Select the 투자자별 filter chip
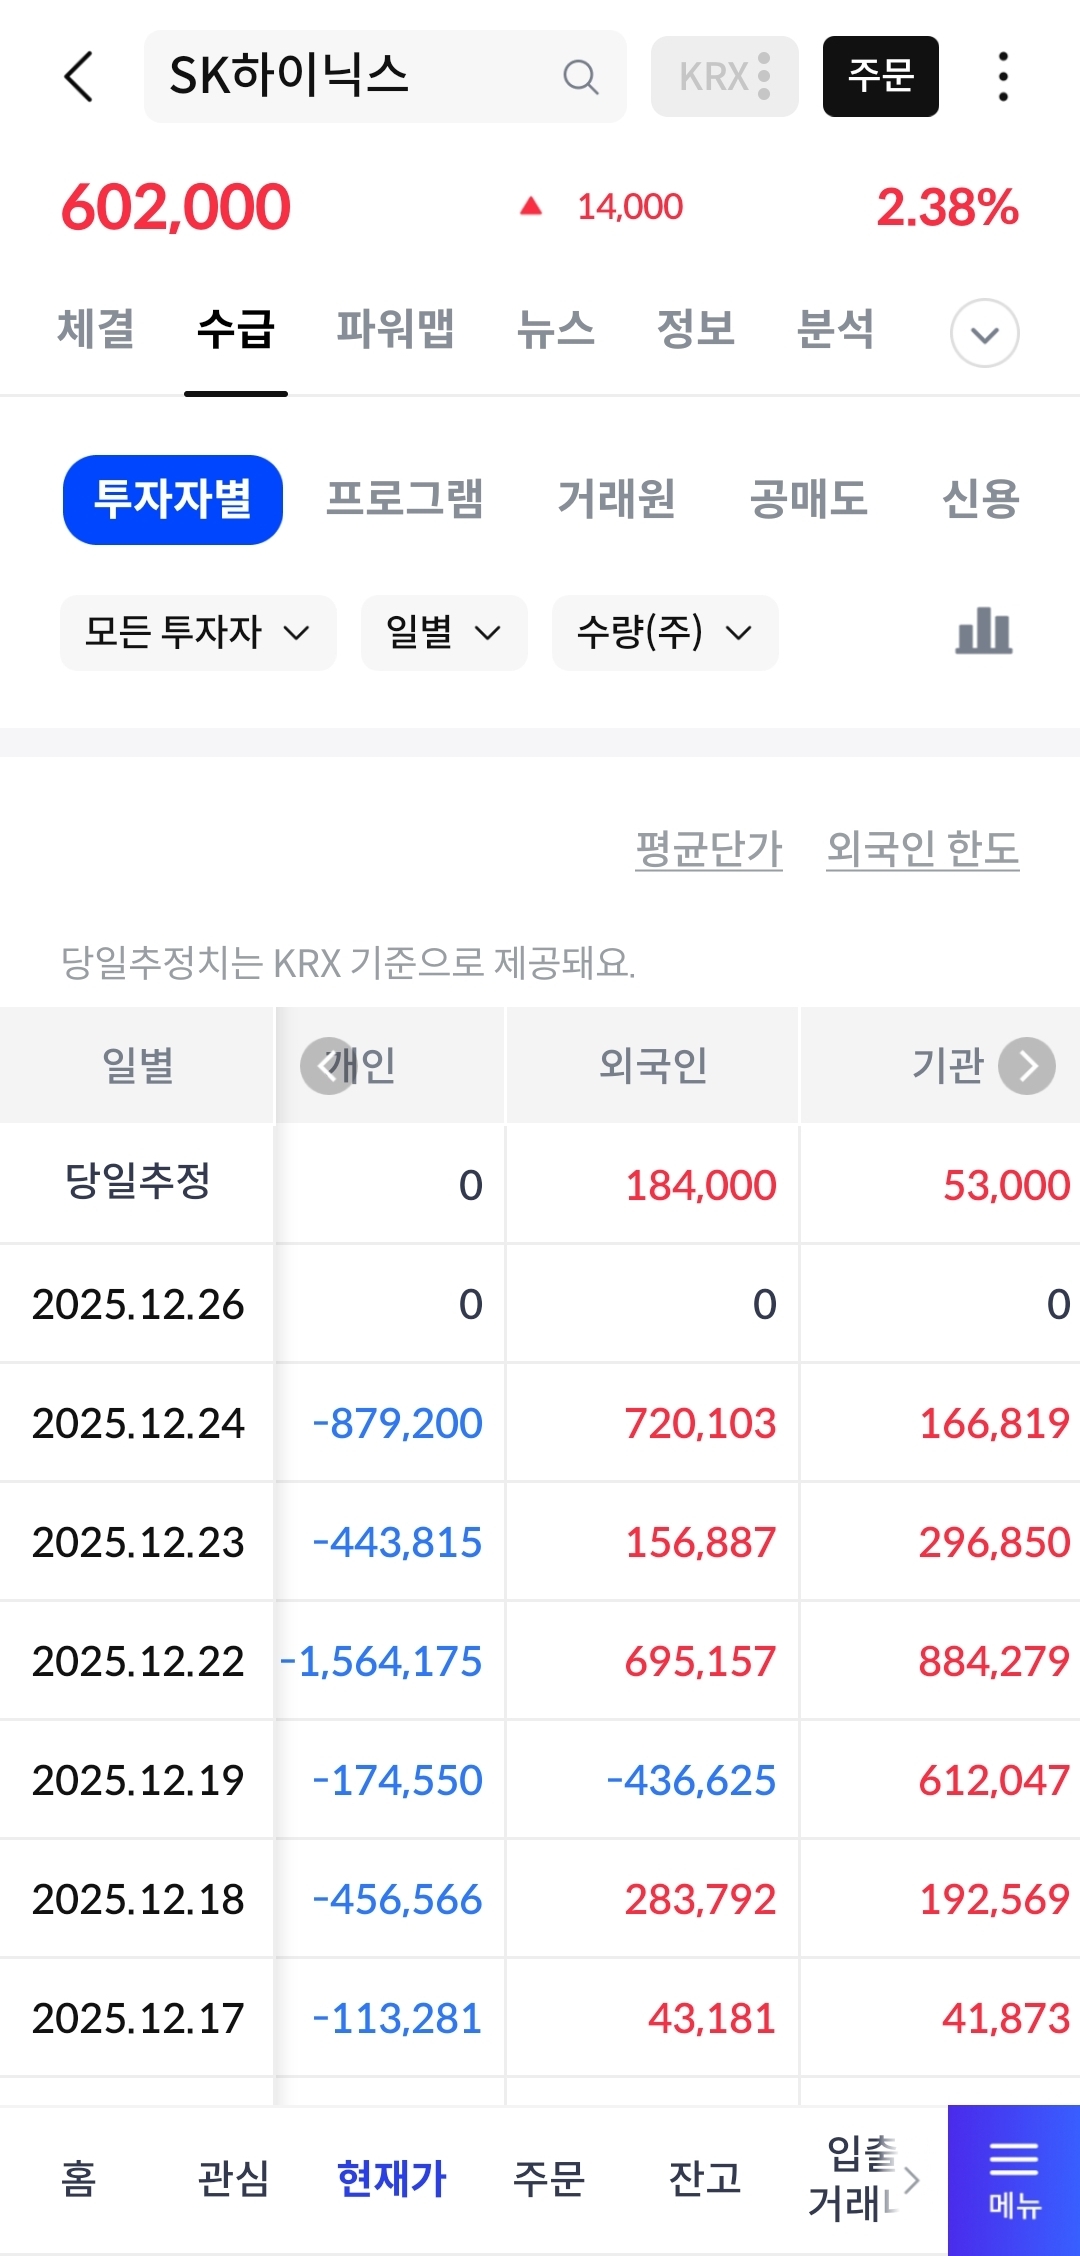The width and height of the screenshot is (1080, 2256). coord(173,500)
